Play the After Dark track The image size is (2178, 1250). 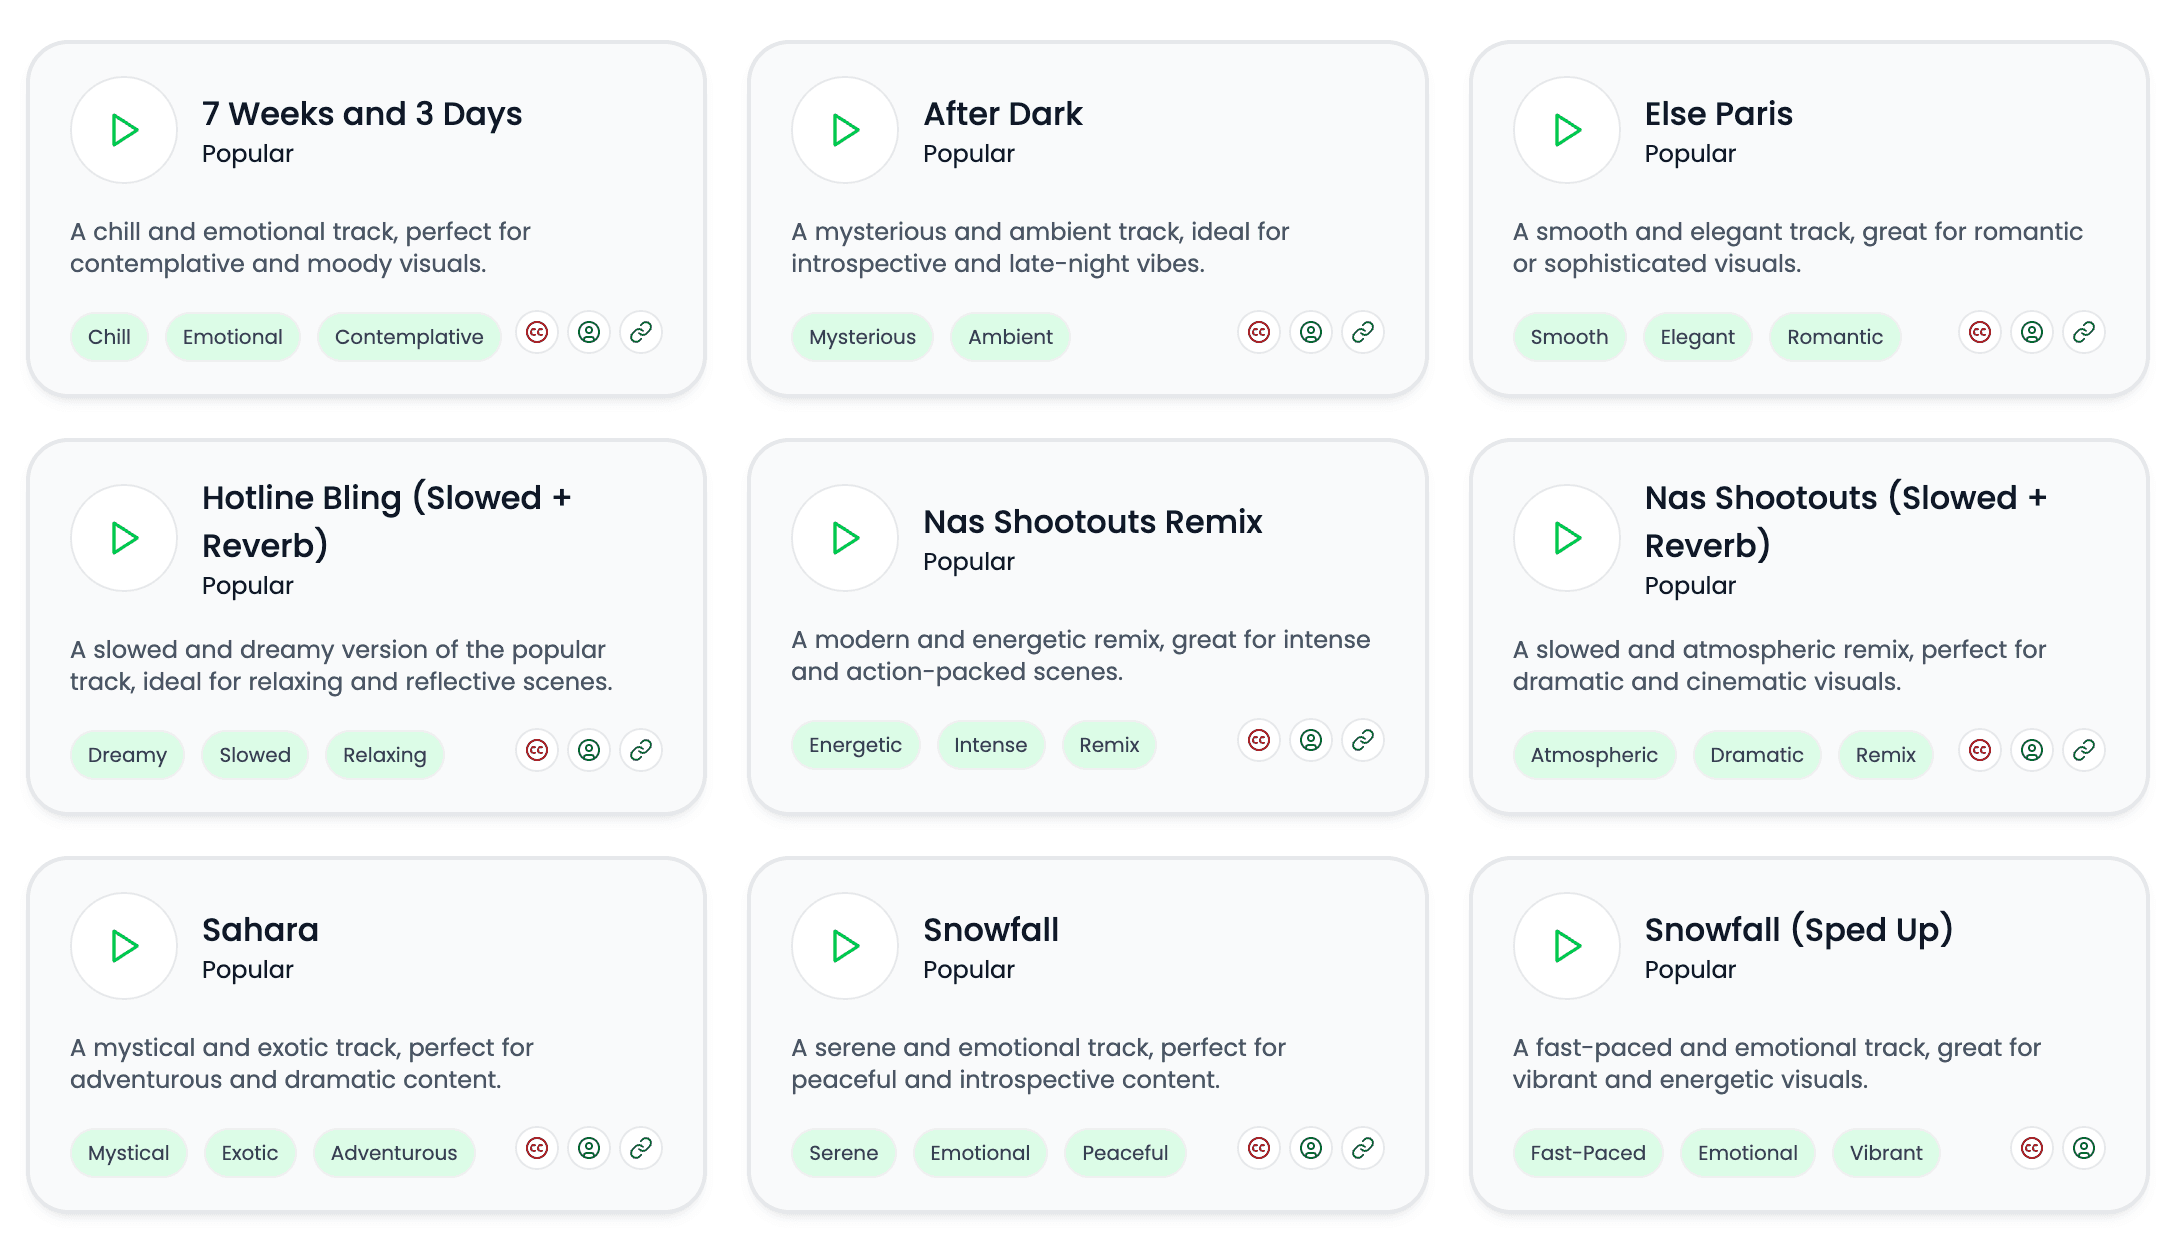coord(845,130)
